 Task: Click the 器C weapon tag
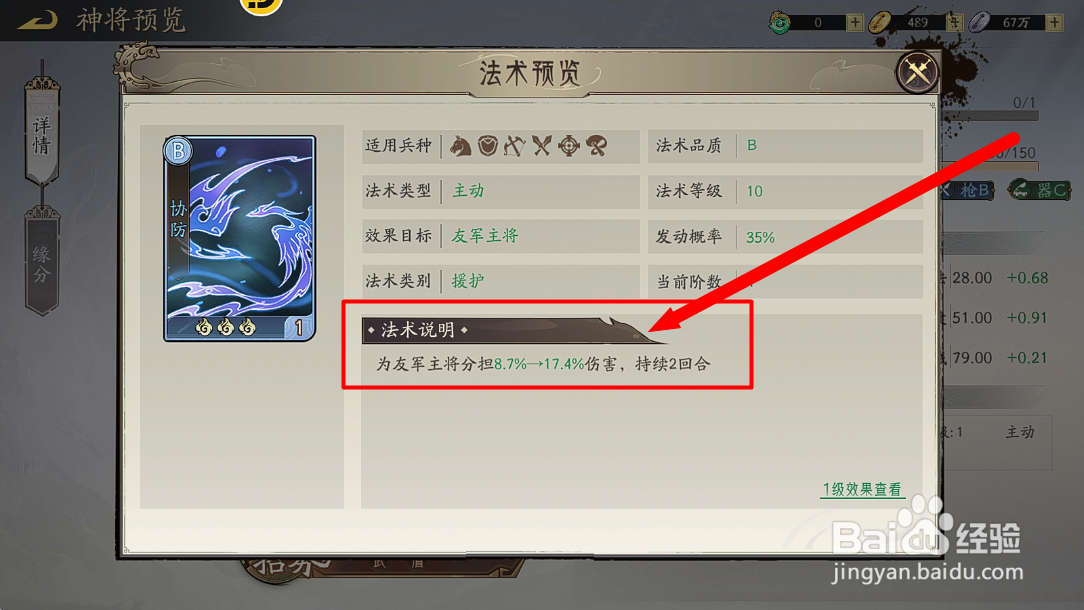click(x=1040, y=190)
